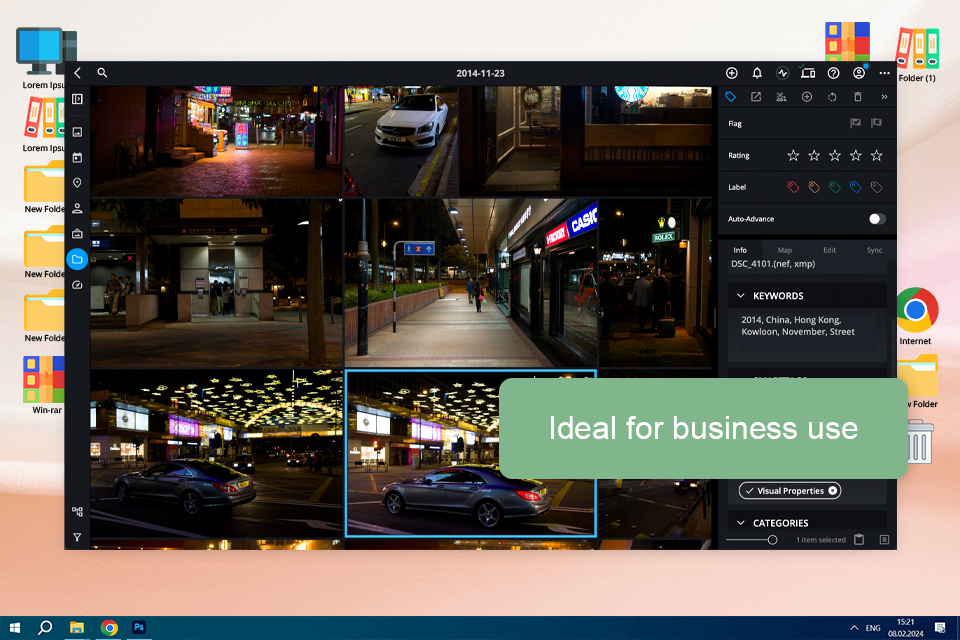
Task: Open the filter funnel icon
Action: (x=77, y=537)
